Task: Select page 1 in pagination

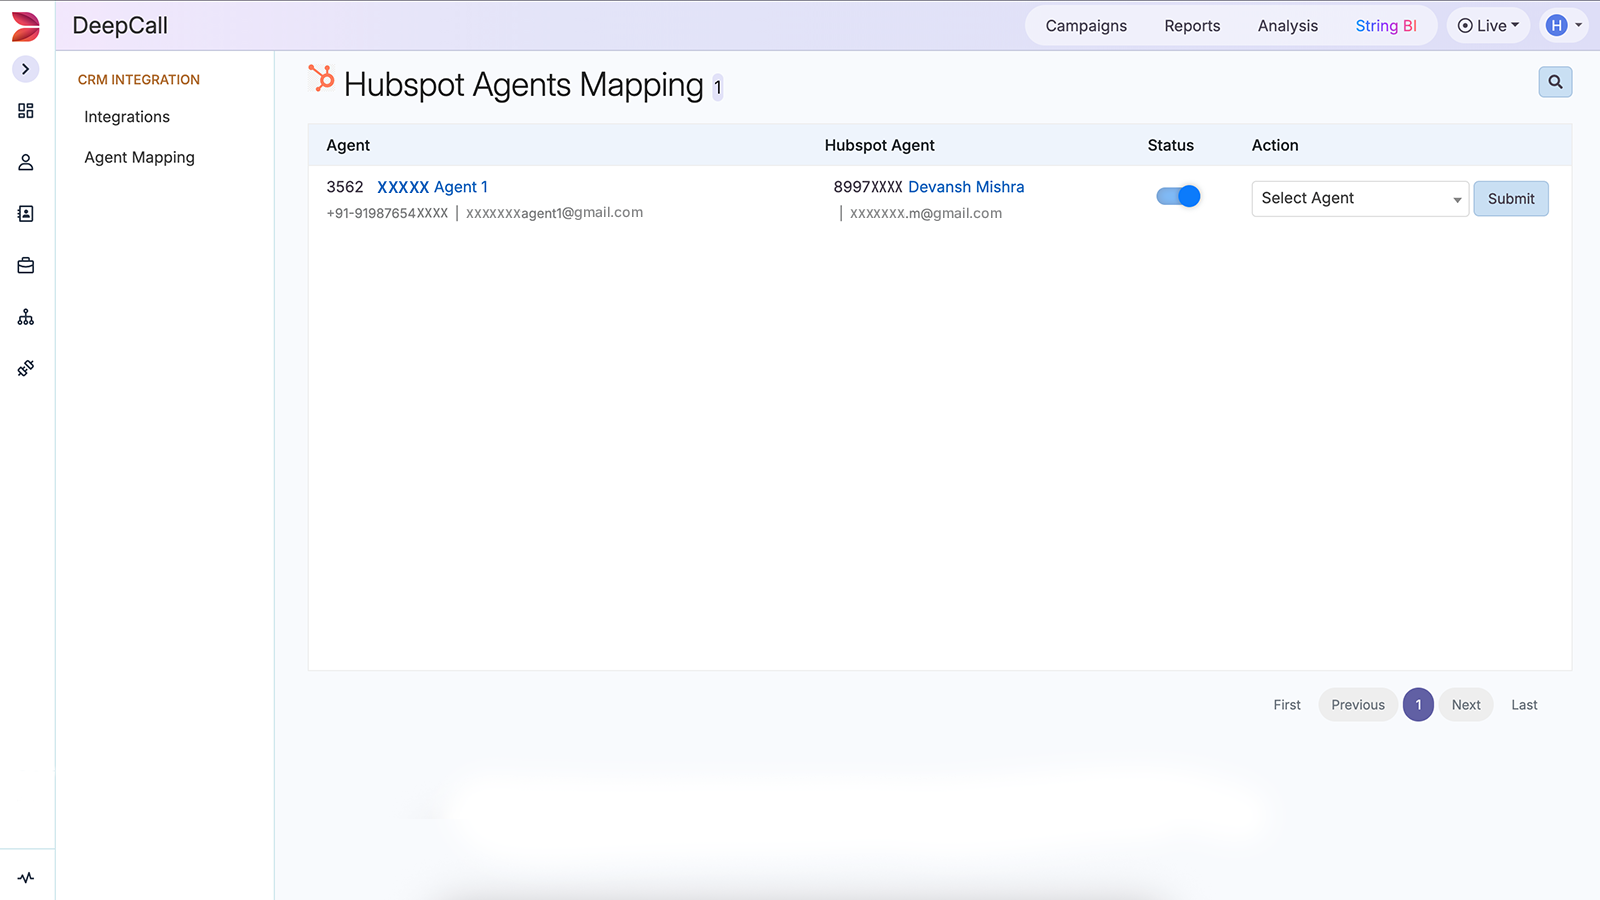Action: tap(1418, 705)
